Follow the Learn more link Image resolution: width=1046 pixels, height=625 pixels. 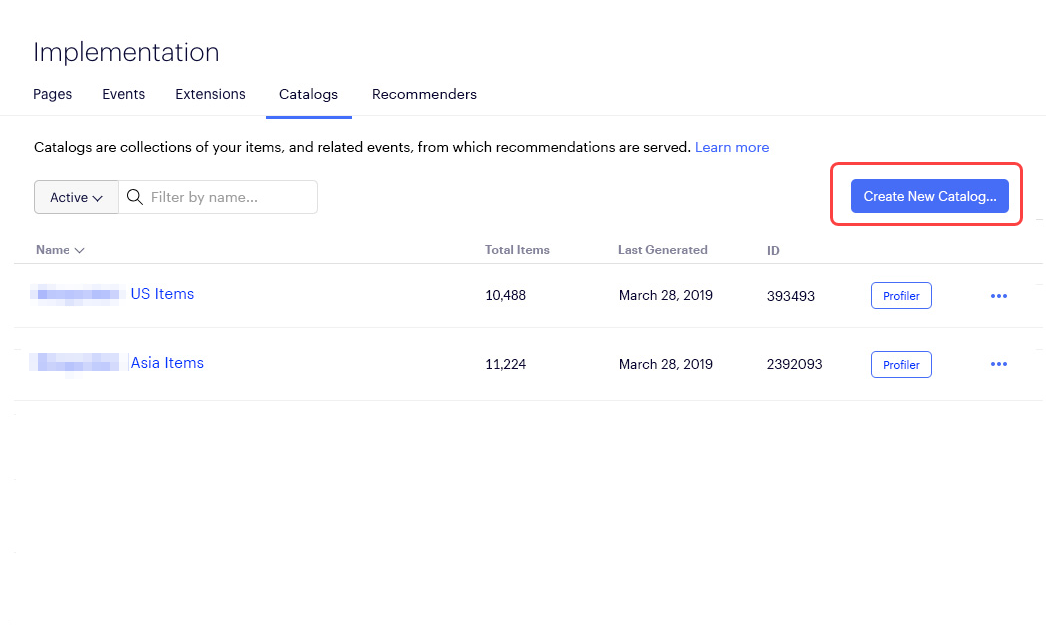[x=731, y=147]
